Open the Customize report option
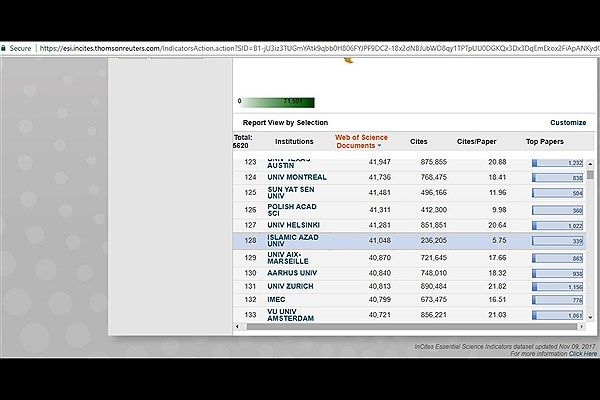The image size is (600, 400). coord(567,122)
